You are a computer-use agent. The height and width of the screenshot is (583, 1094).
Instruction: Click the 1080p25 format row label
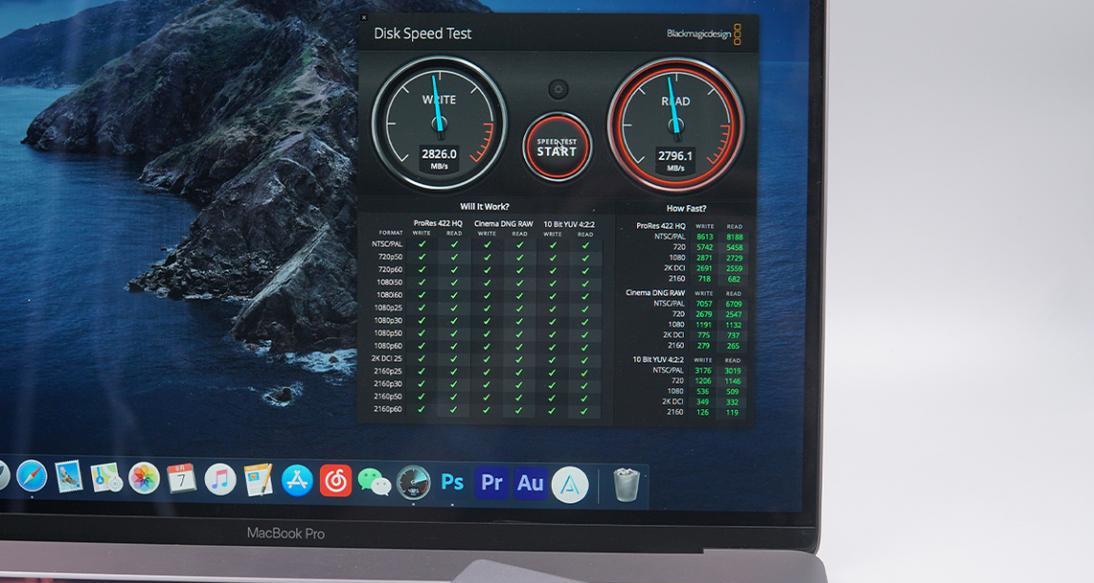388,308
